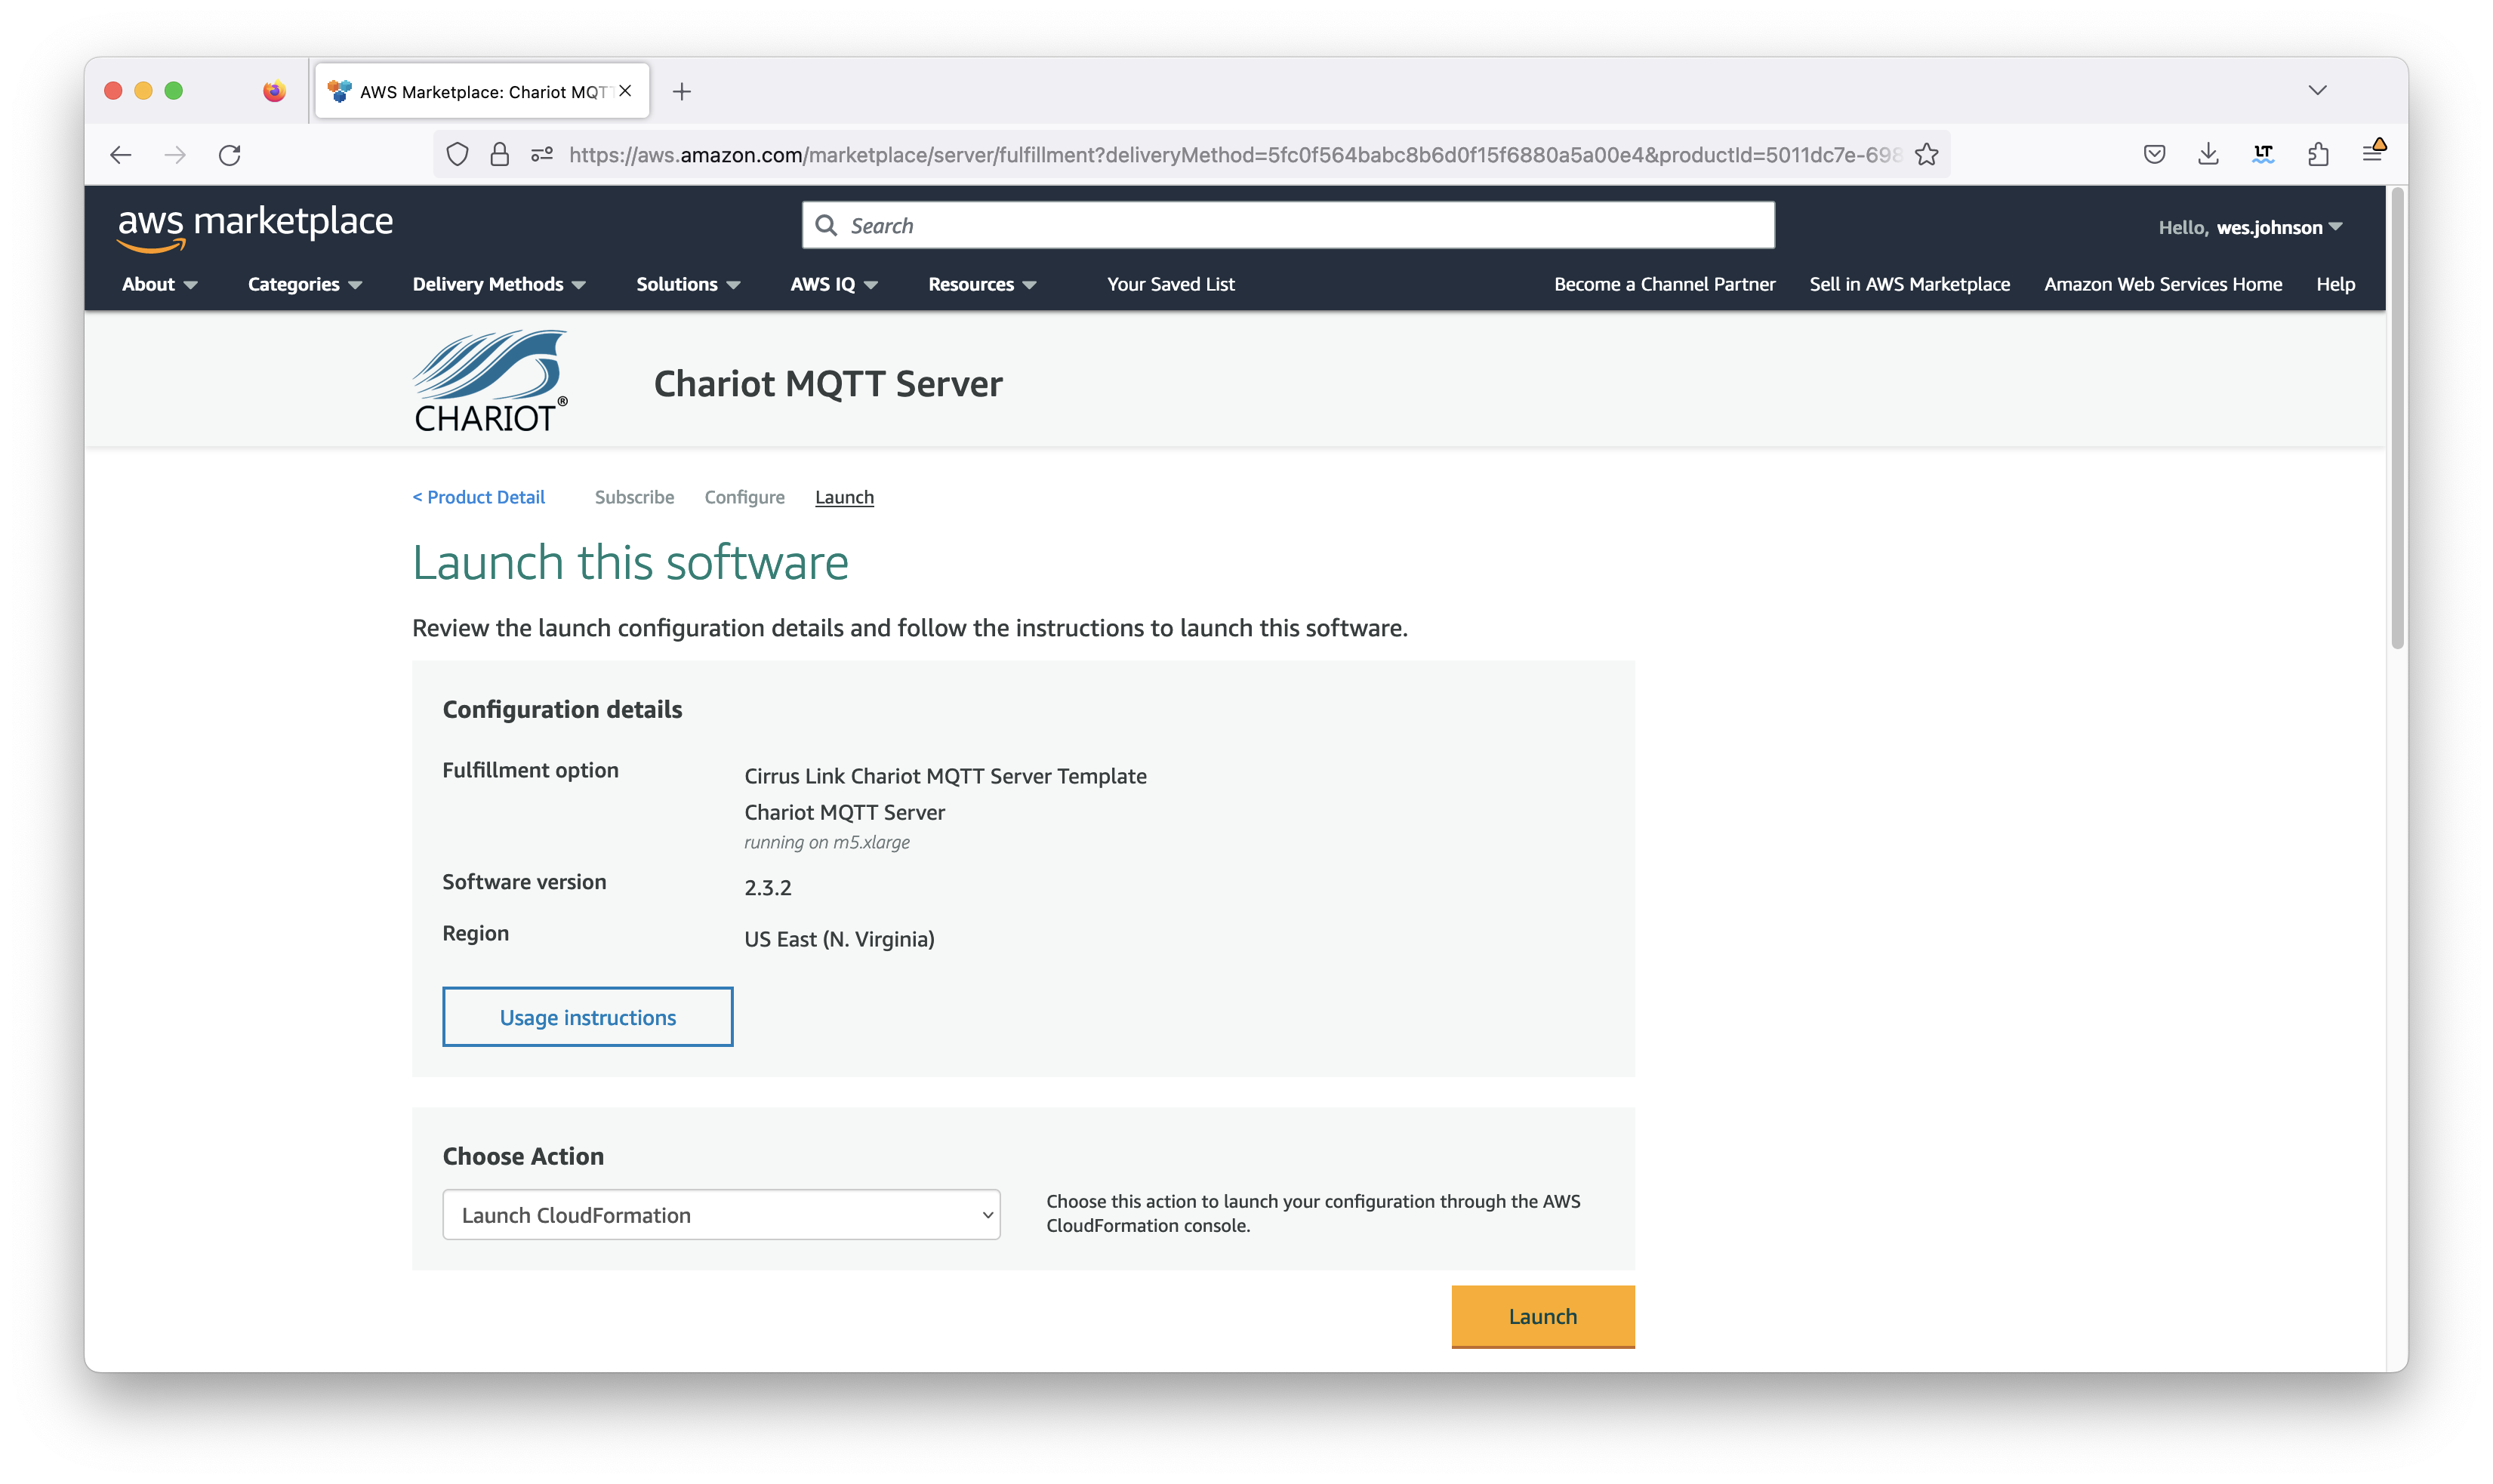This screenshot has height=1484, width=2493.
Task: Select the AWS Marketplace browser tab
Action: tap(482, 91)
